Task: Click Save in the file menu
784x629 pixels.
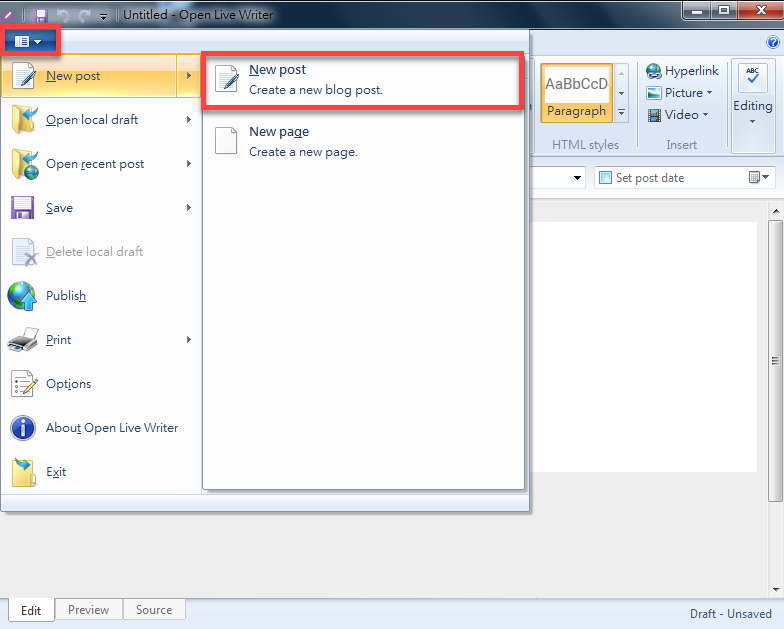Action: click(102, 208)
